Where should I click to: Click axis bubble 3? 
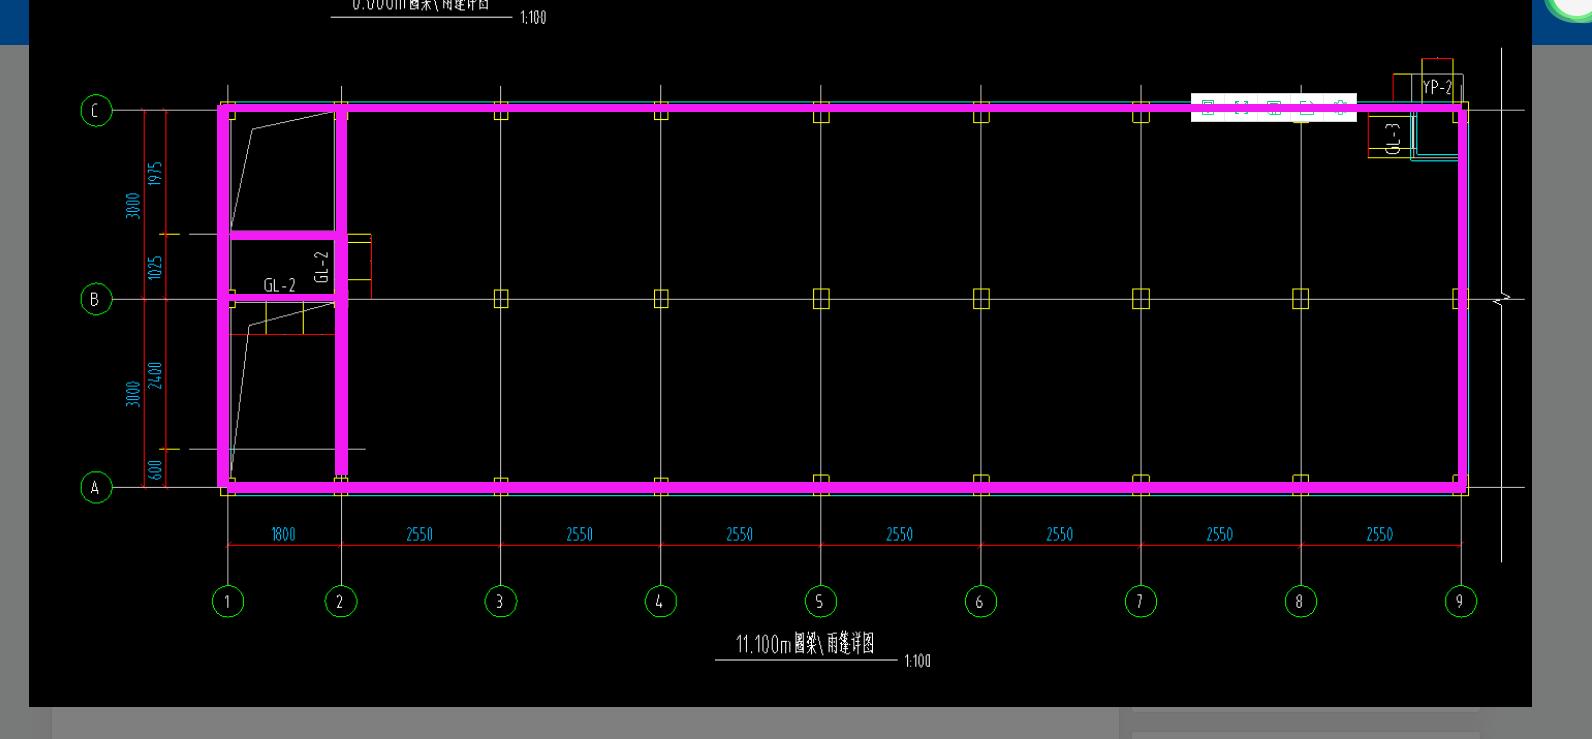click(x=500, y=601)
